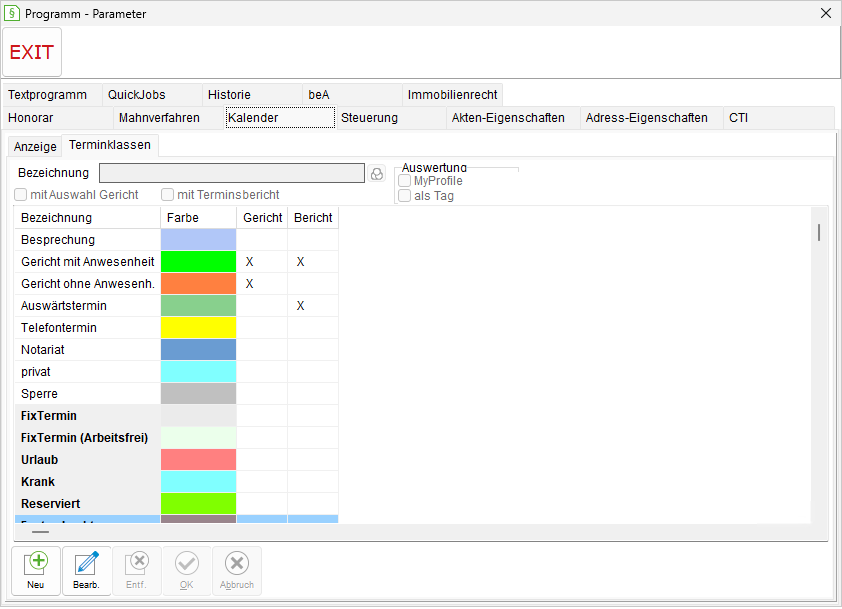Select the Terminklassen sub-tab

110,145
